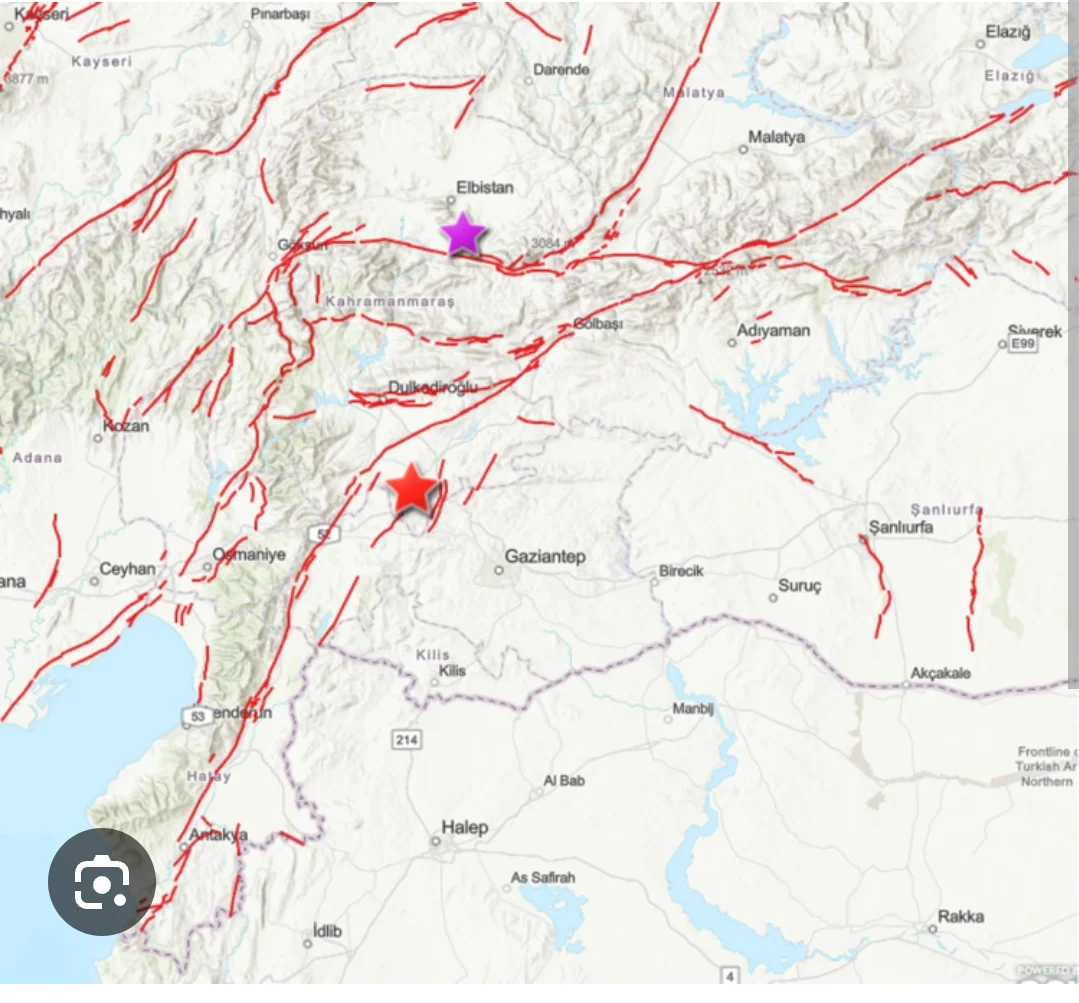
Task: Click the purple star epicenter marker
Action: coord(463,234)
